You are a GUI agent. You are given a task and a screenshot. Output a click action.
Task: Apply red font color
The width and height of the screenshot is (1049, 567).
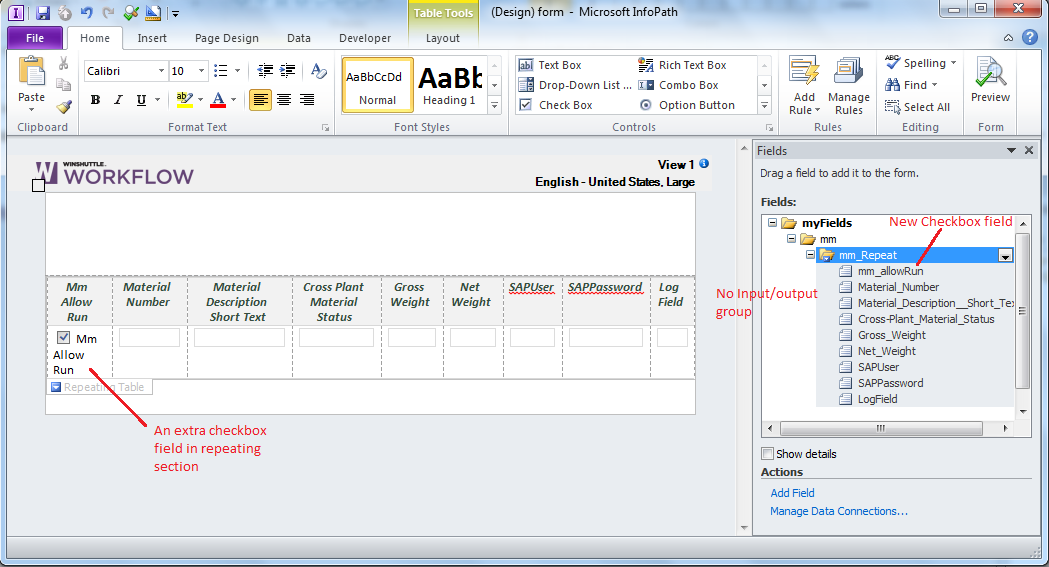(x=218, y=100)
